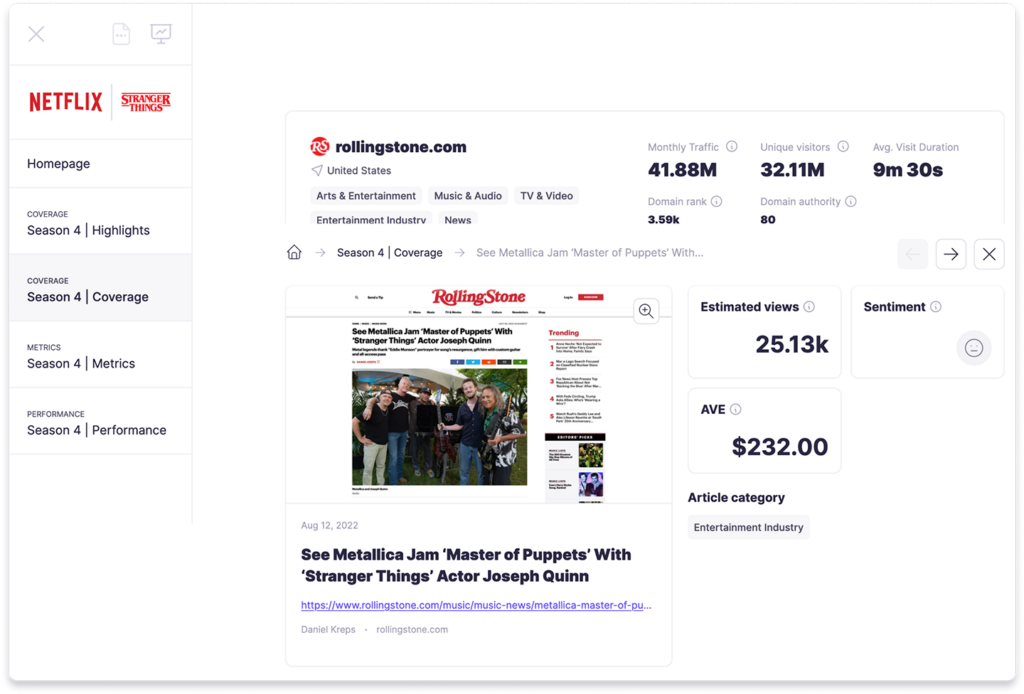Viewport: 1024px width, 694px height.
Task: Click the neutral sentiment face icon
Action: (973, 348)
